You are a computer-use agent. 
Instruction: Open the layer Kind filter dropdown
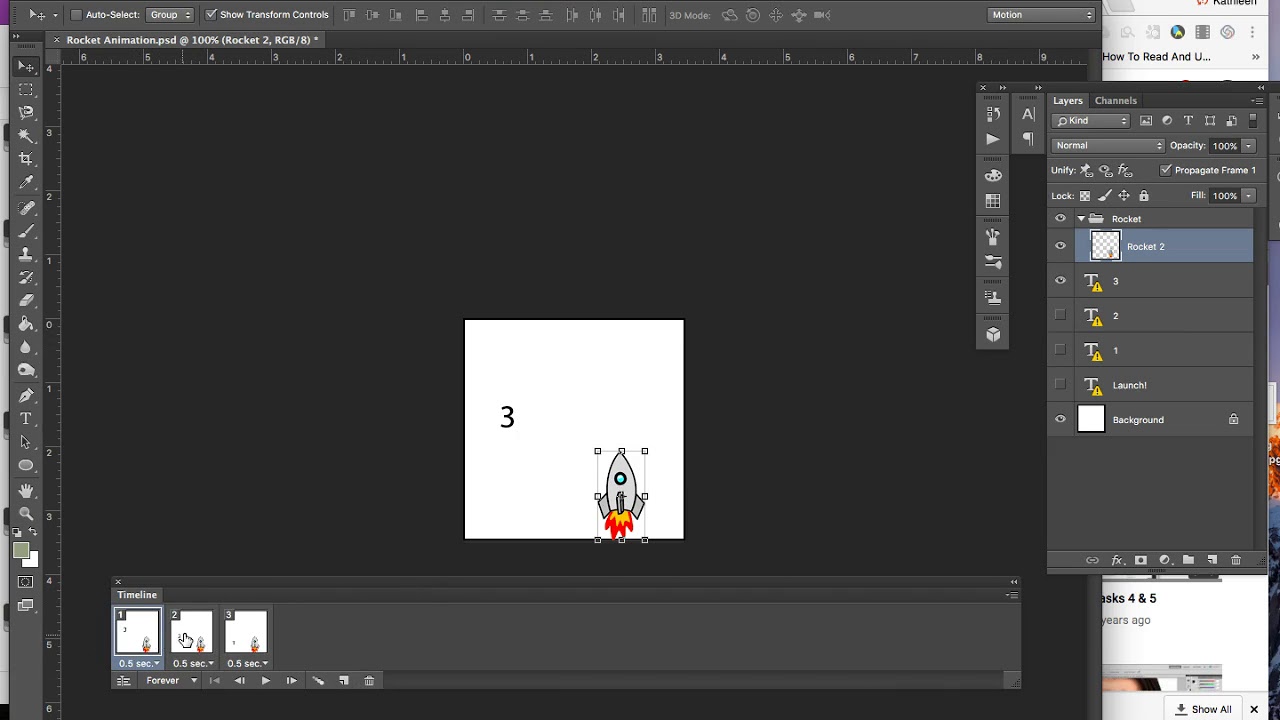(1091, 121)
